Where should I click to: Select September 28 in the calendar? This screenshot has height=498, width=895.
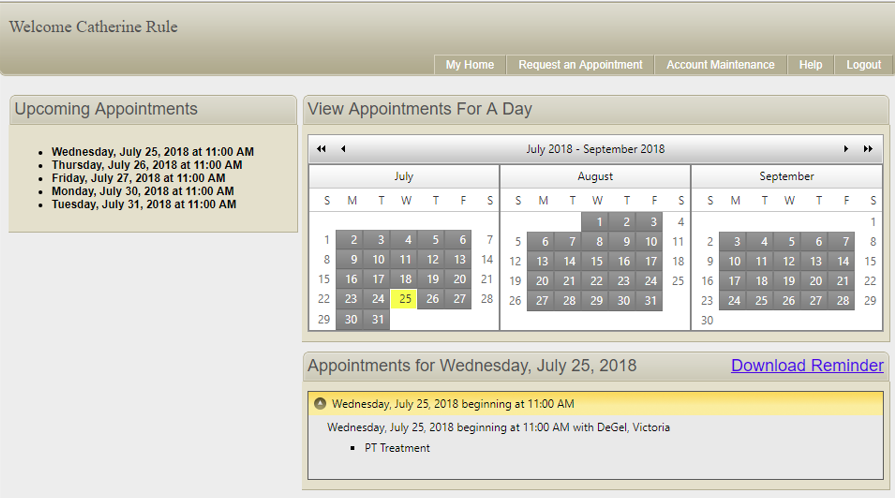click(x=843, y=300)
